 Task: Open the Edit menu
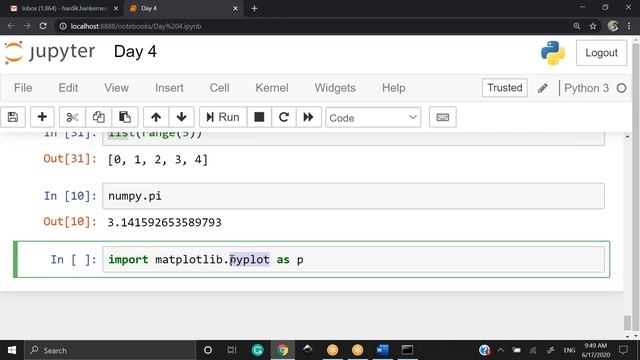click(68, 88)
